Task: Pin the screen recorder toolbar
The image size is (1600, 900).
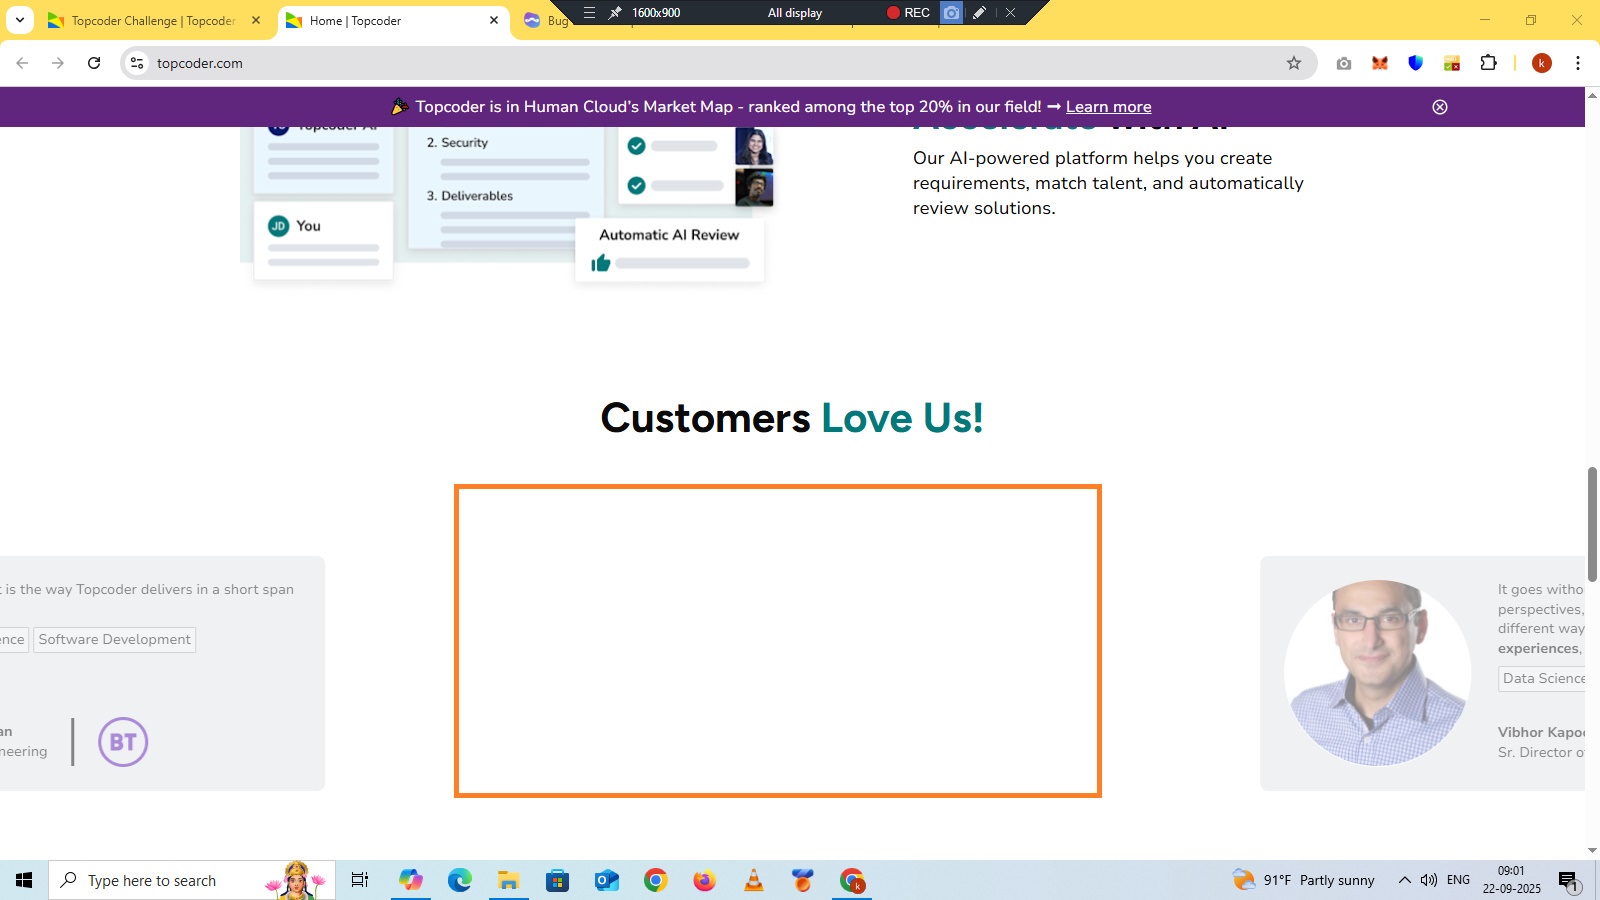Action: [x=615, y=13]
